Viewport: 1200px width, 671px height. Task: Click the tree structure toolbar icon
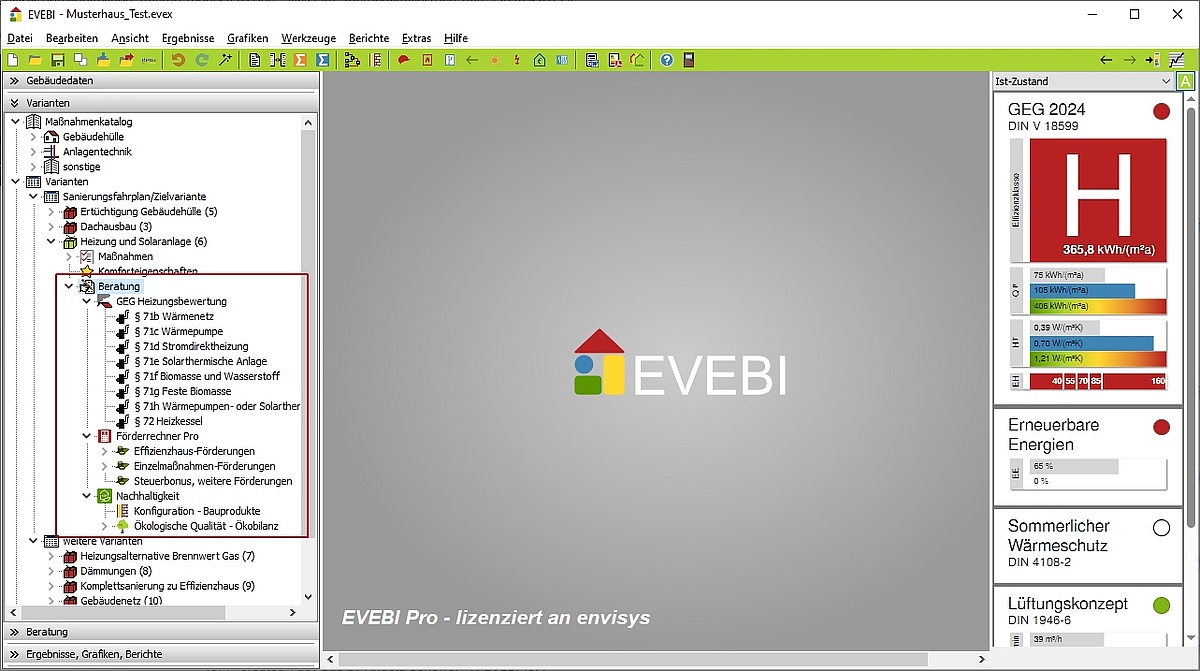click(352, 60)
